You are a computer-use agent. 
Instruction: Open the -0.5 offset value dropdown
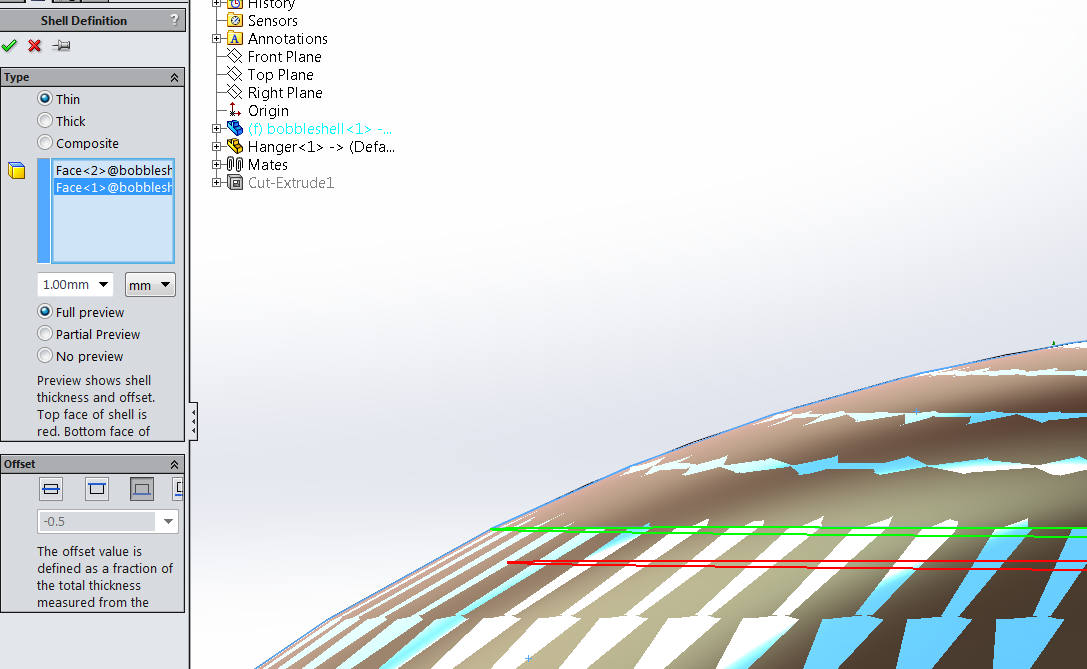[168, 521]
